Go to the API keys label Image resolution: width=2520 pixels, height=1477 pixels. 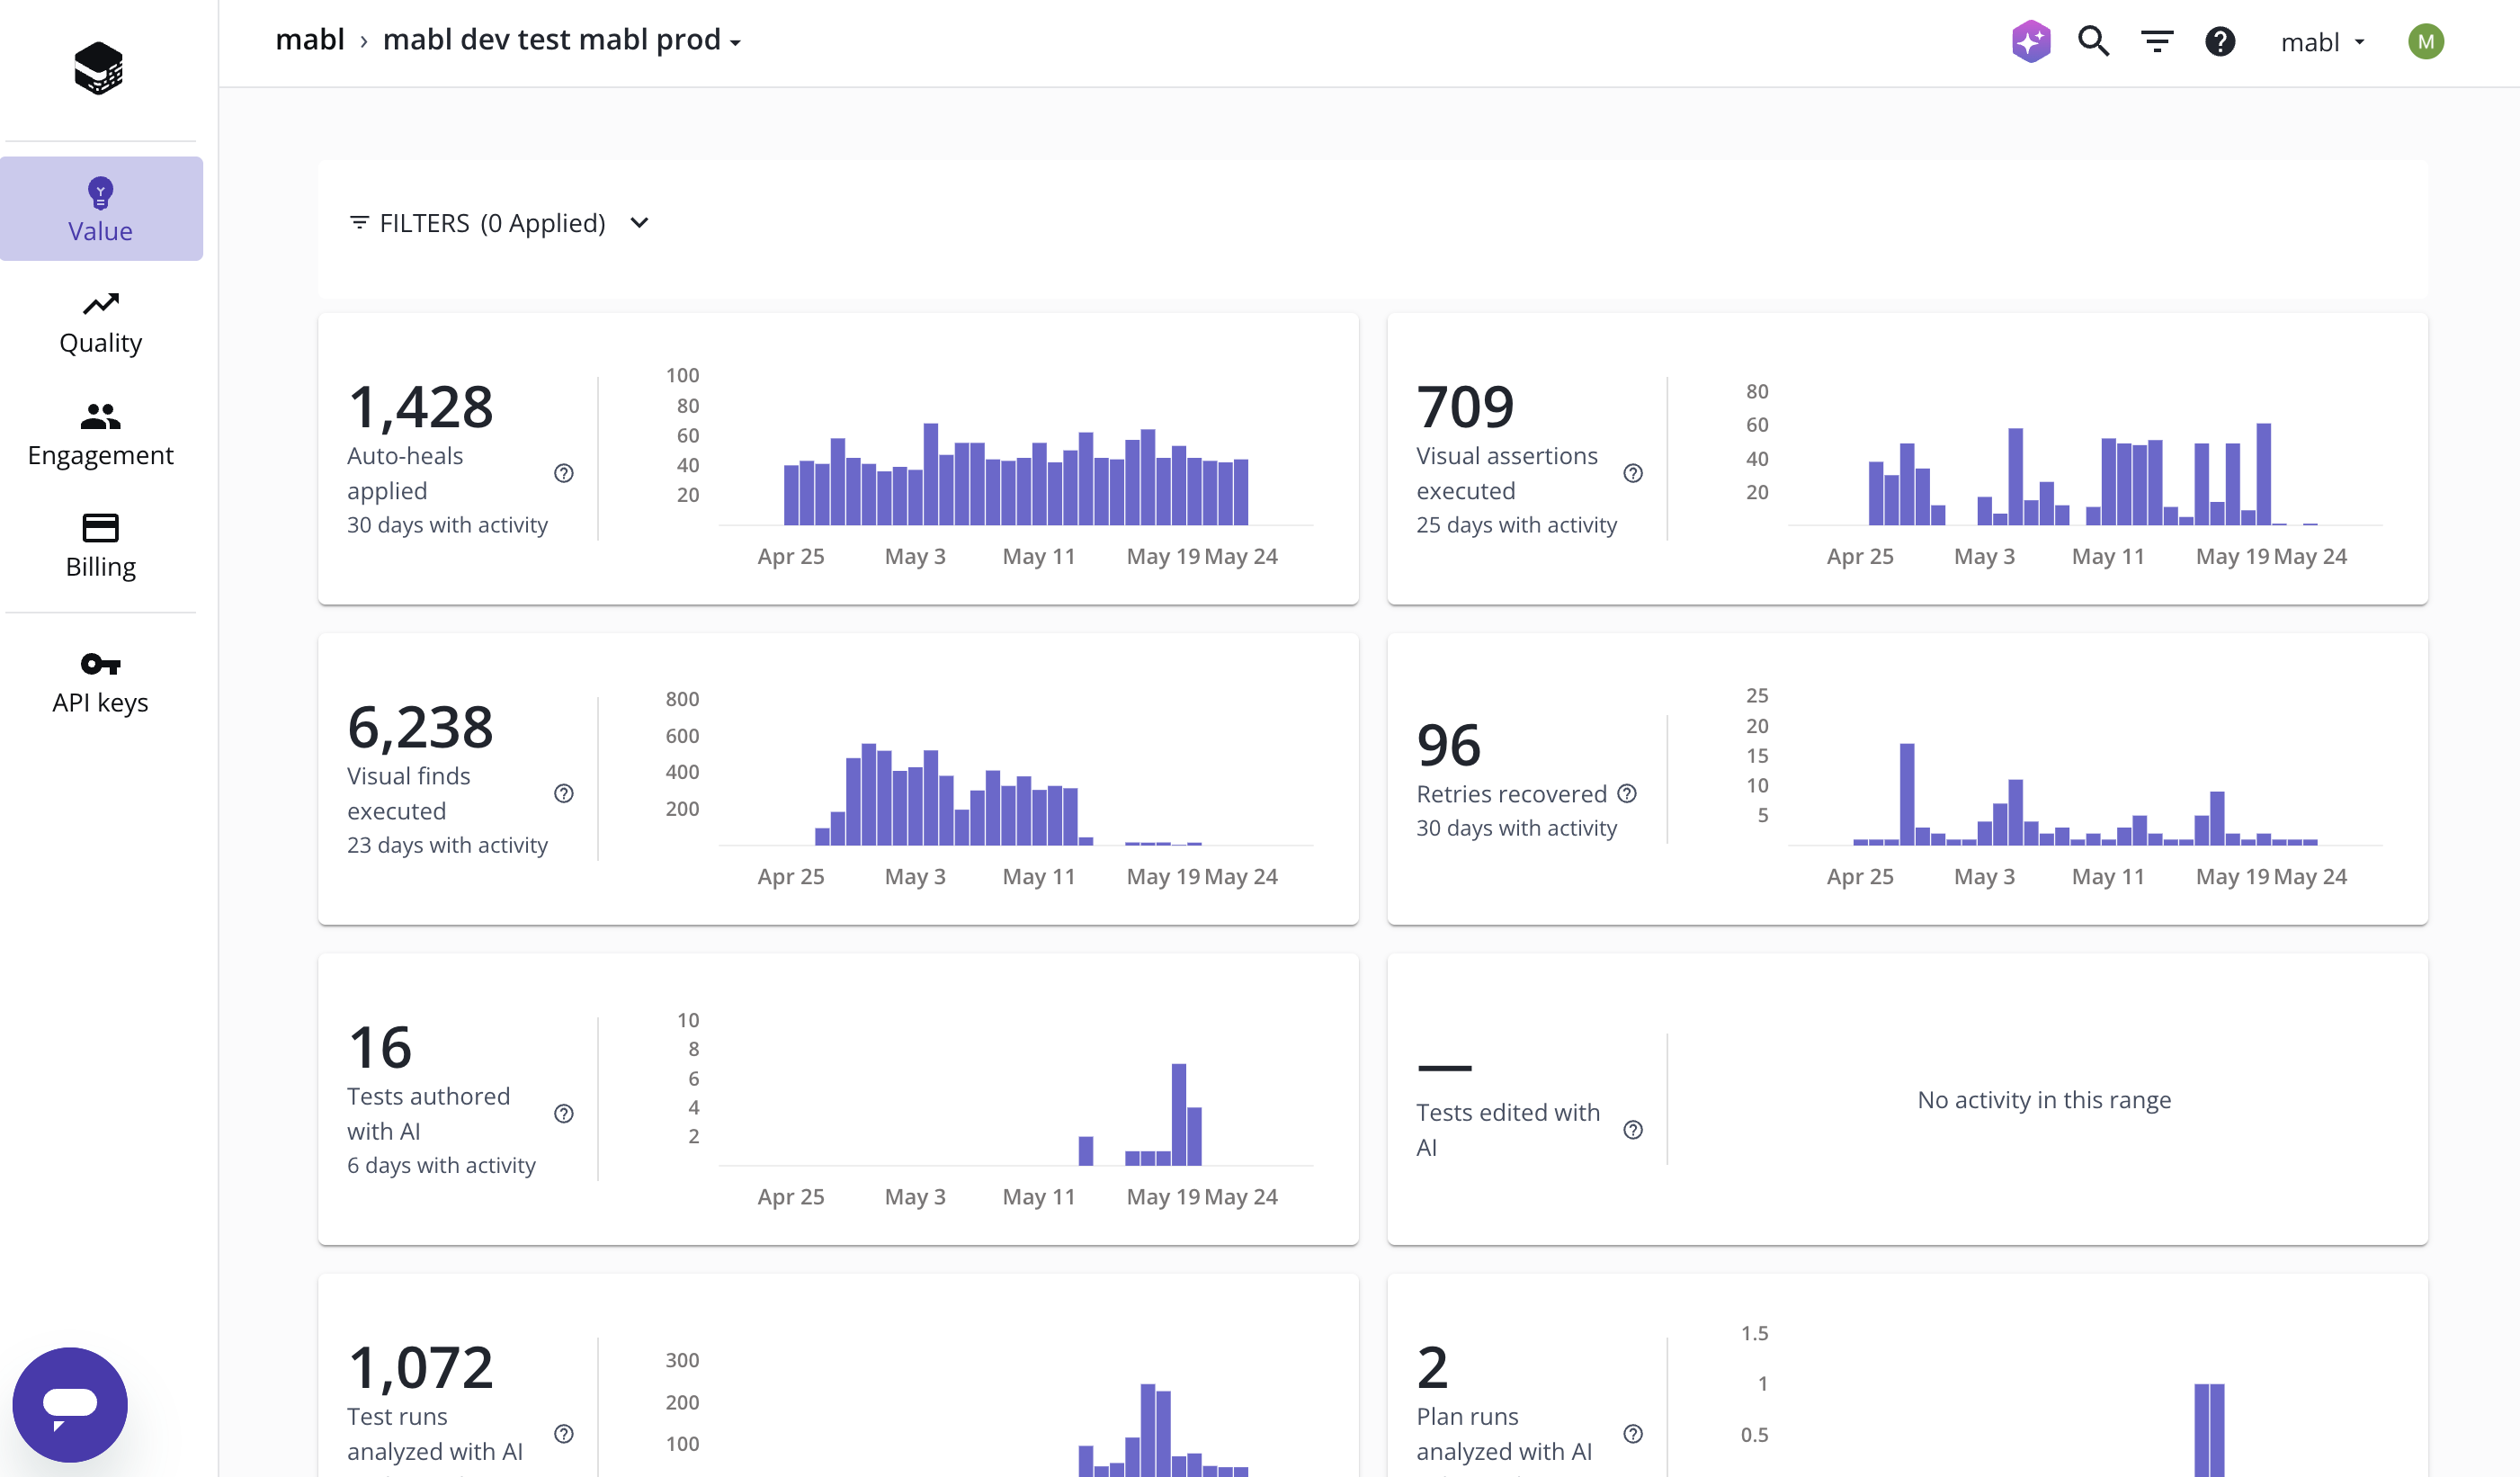pyautogui.click(x=100, y=702)
